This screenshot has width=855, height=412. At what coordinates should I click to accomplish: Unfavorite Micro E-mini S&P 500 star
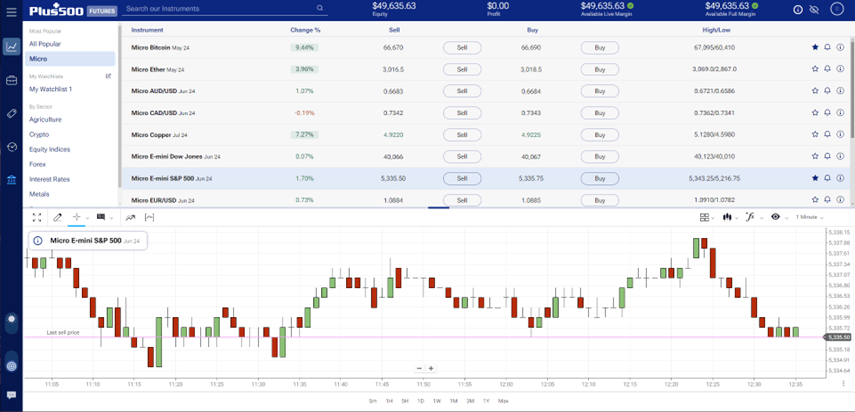click(x=815, y=178)
